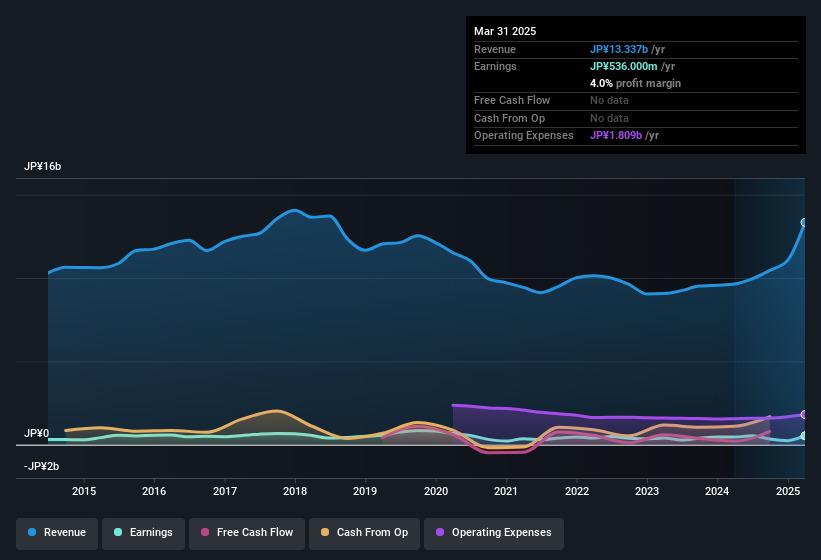The height and width of the screenshot is (560, 821).
Task: Click the 2023 x-axis label
Action: (647, 491)
